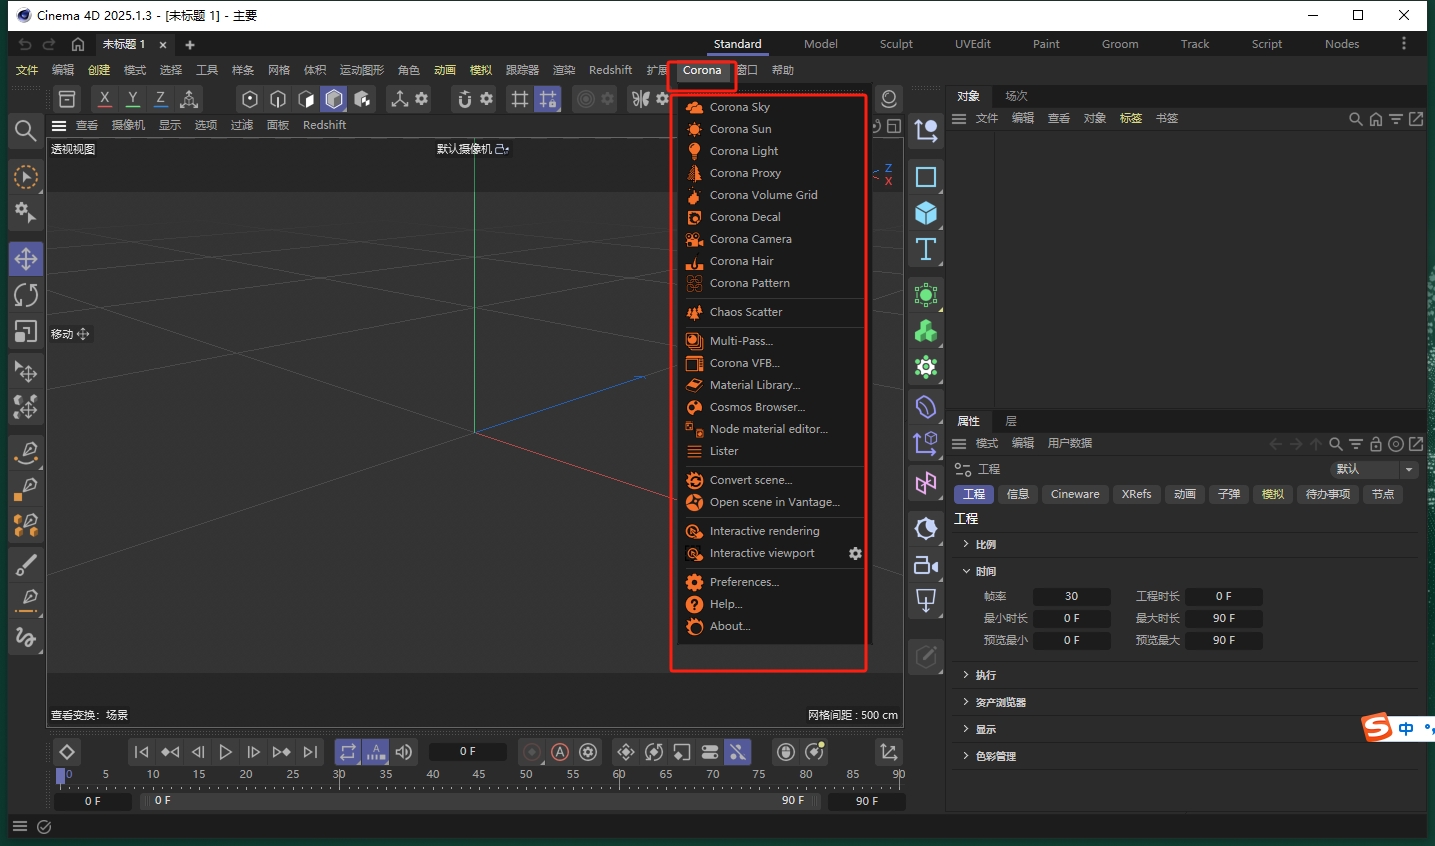Click the Redo arrow icon

pos(48,45)
